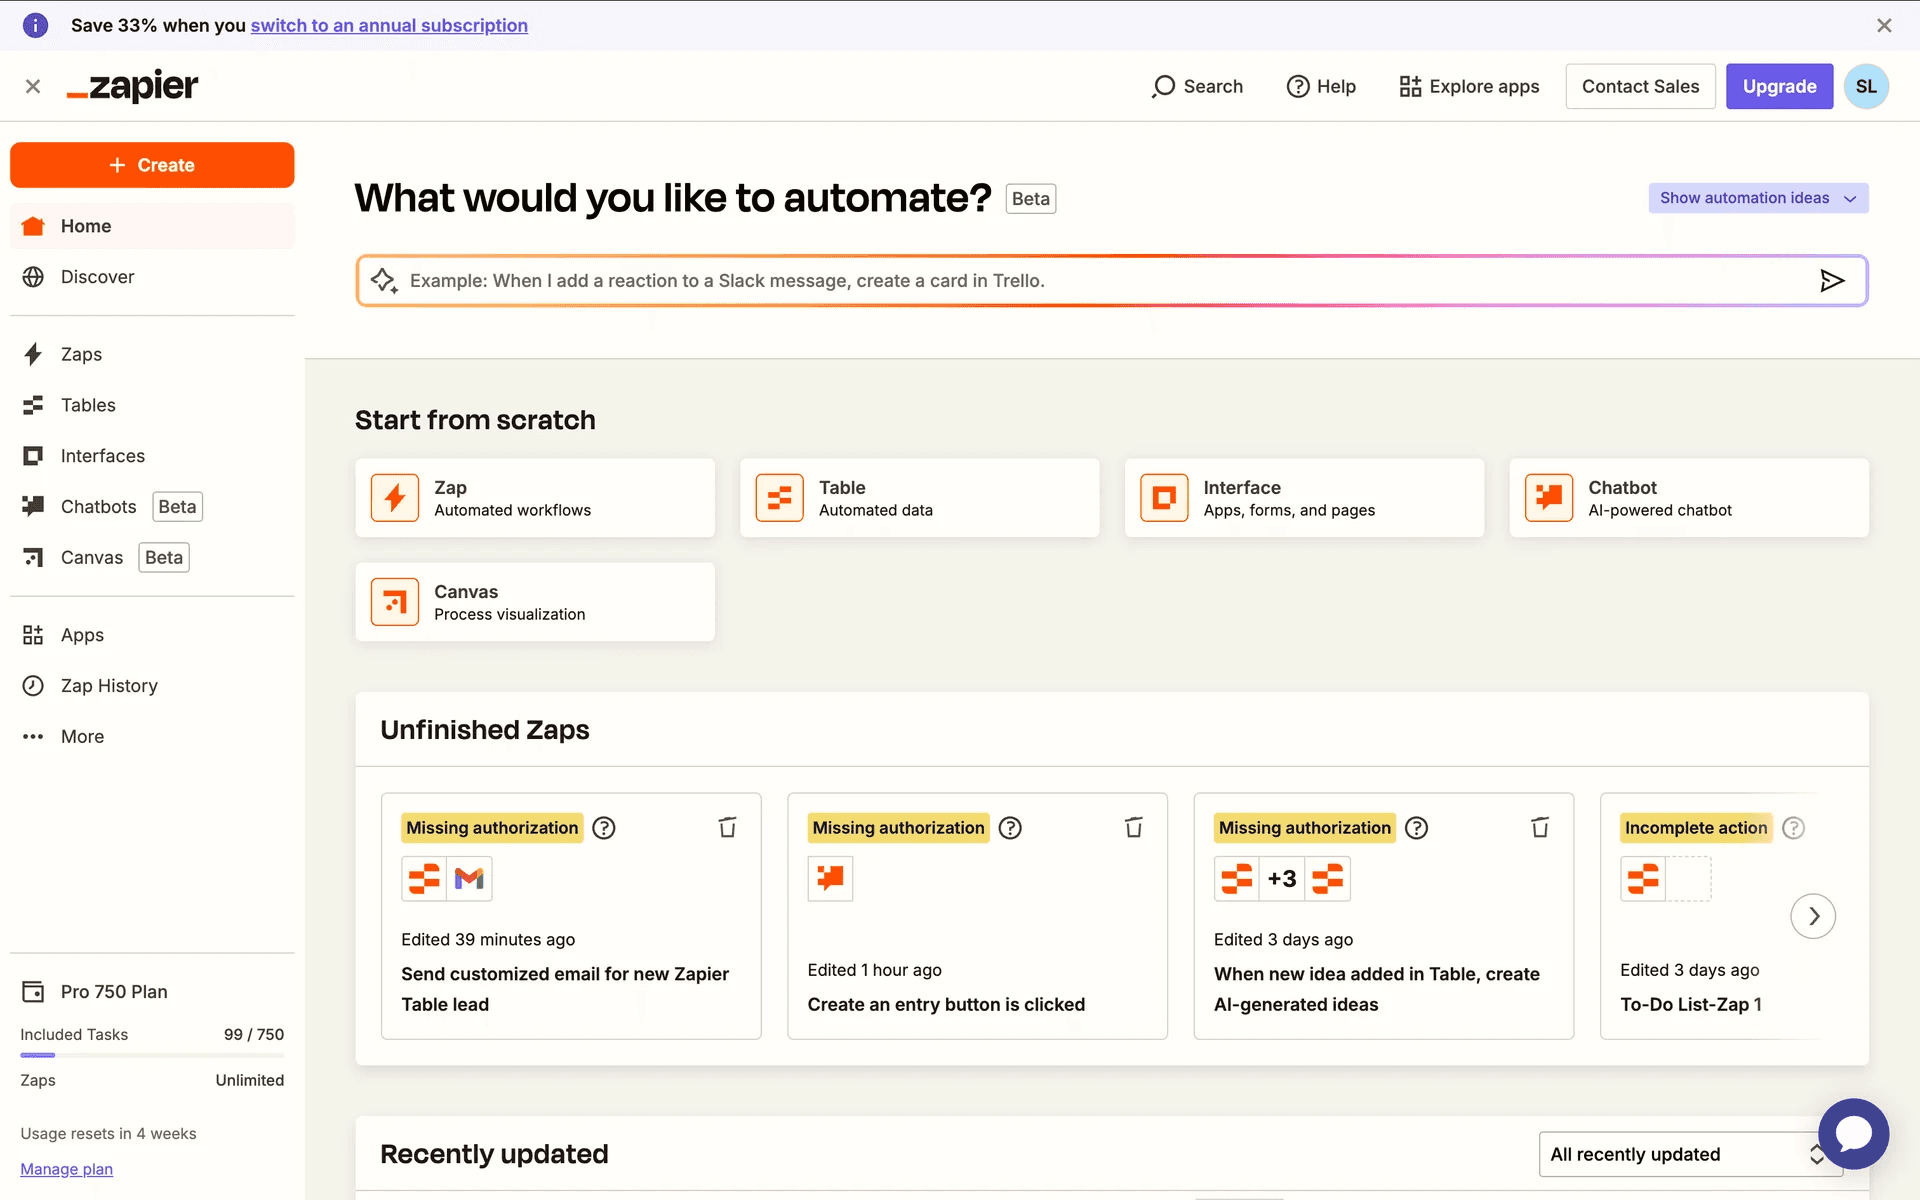1920x1200 pixels.
Task: Click the send arrow in automation prompt
Action: point(1831,281)
